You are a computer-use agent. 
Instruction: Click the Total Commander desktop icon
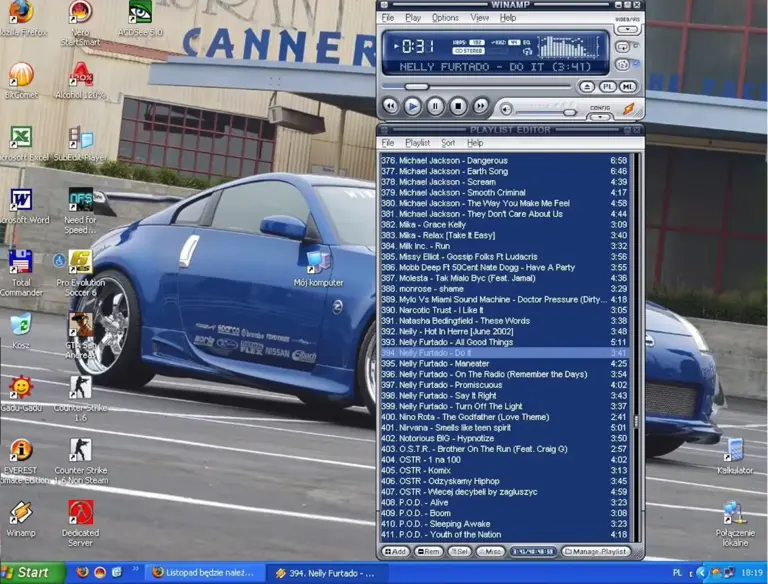tap(21, 273)
